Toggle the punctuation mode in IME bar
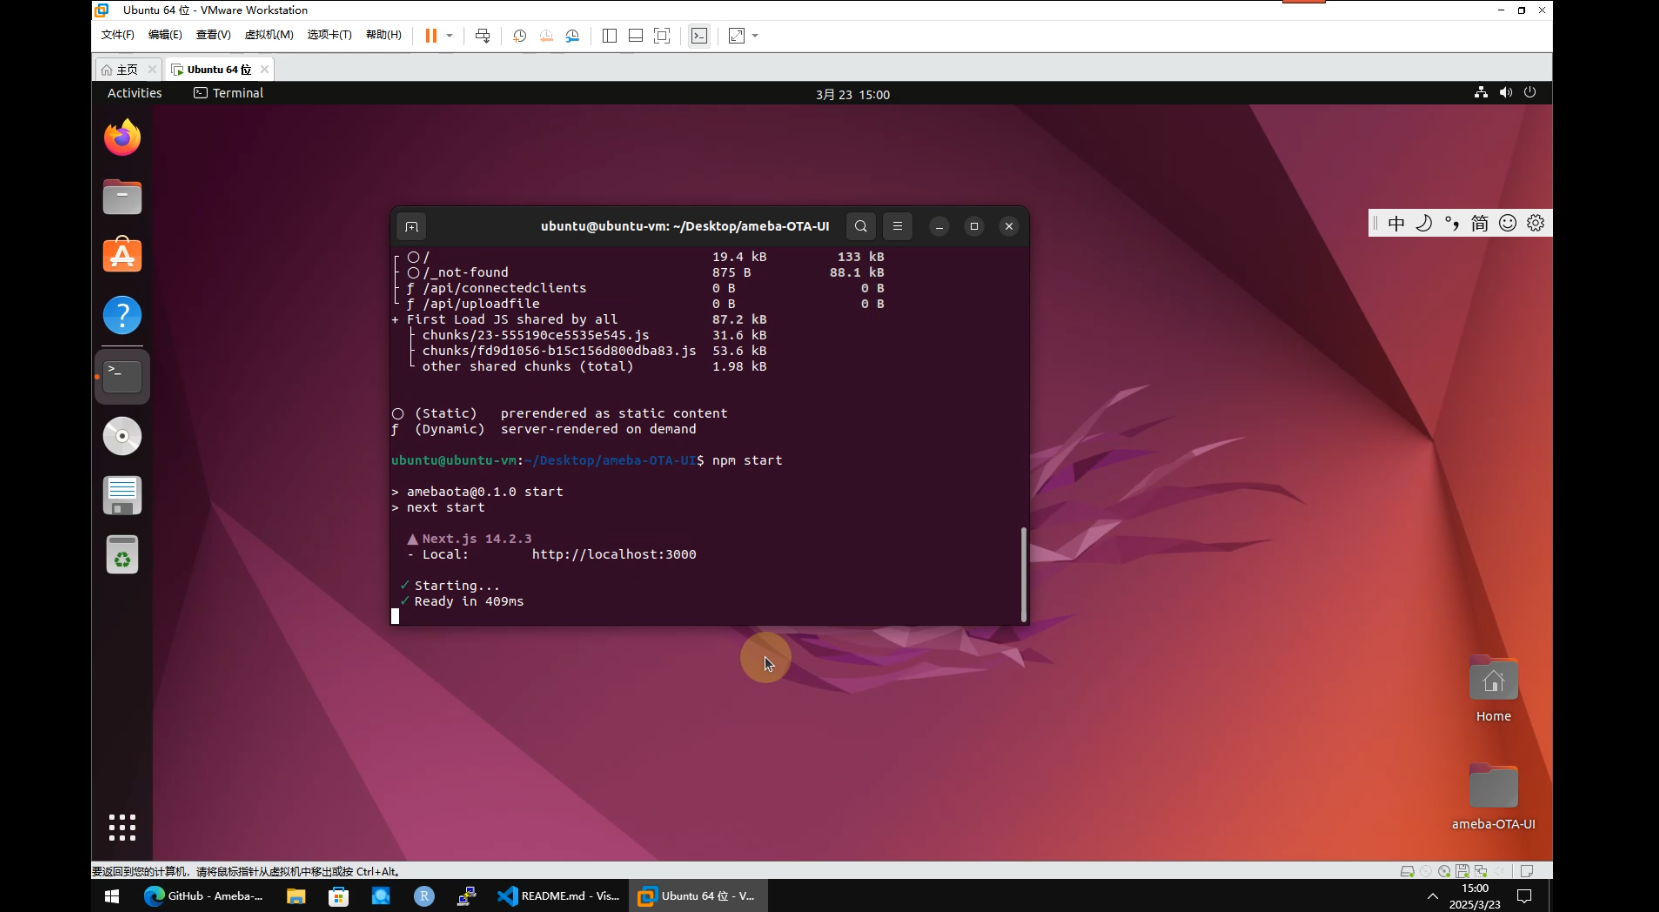Screen dimensions: 1659x912 (x=1452, y=223)
